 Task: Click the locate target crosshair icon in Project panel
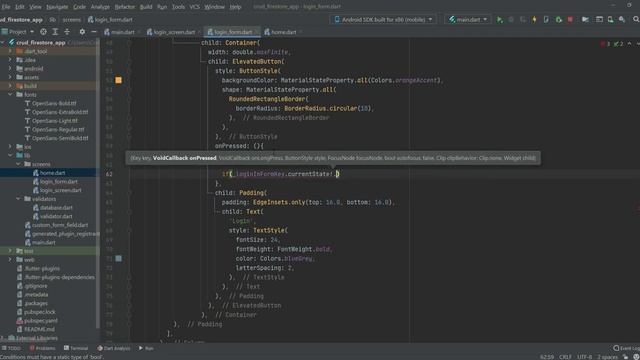pyautogui.click(x=43, y=31)
